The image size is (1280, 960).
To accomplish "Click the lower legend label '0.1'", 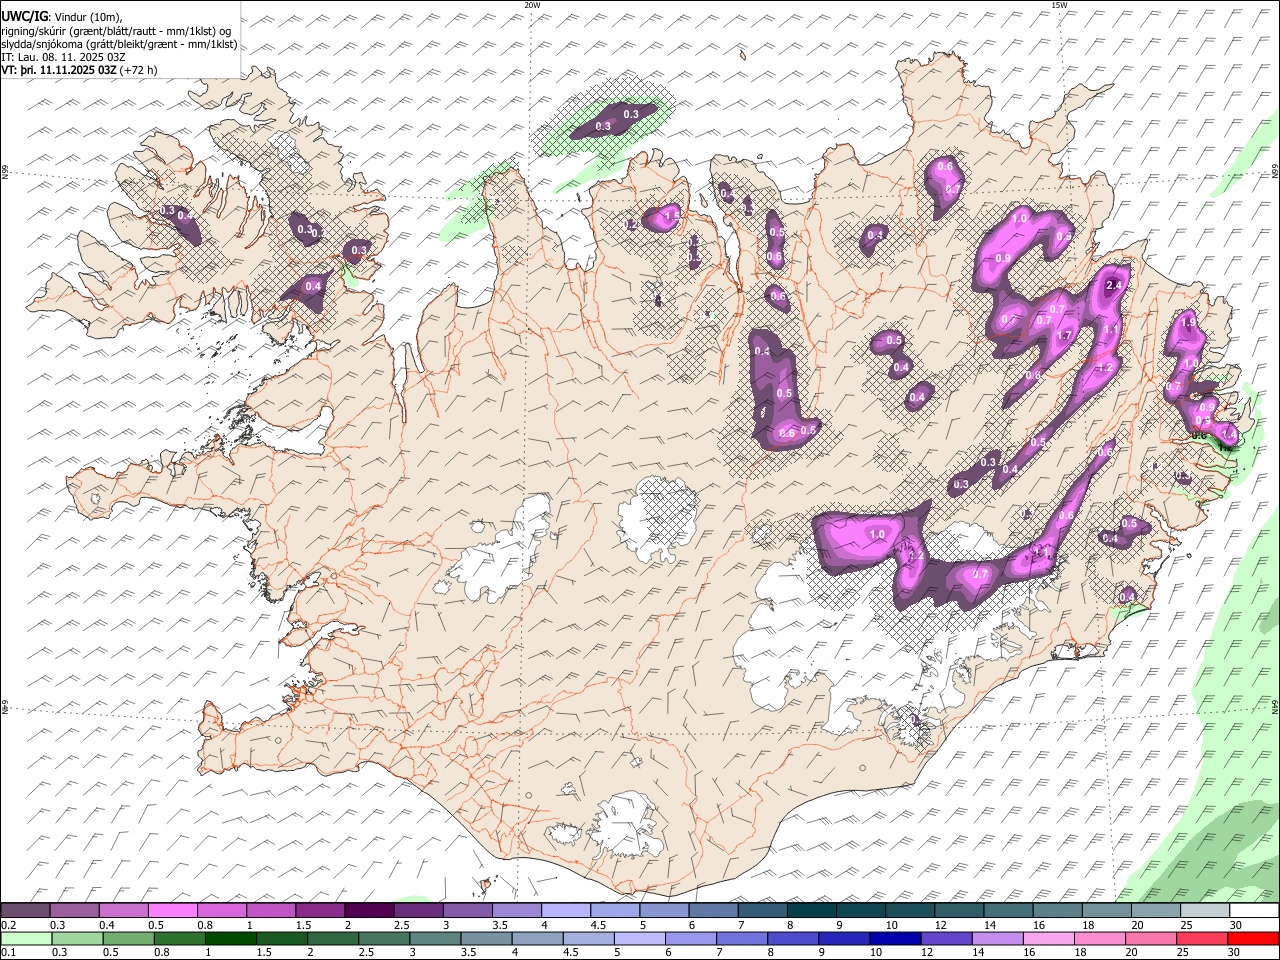I will click(x=8, y=953).
